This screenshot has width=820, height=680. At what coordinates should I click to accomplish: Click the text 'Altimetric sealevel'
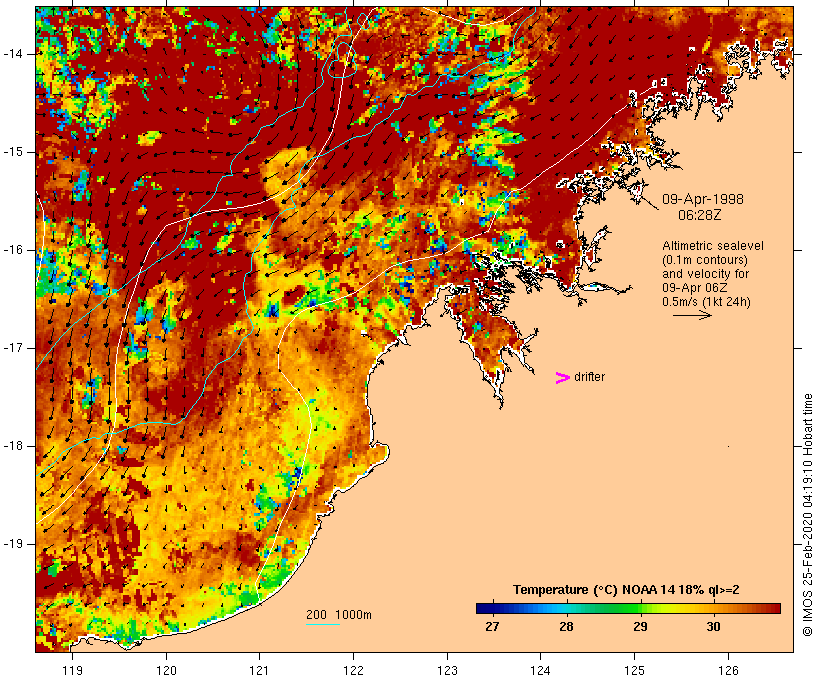click(713, 246)
